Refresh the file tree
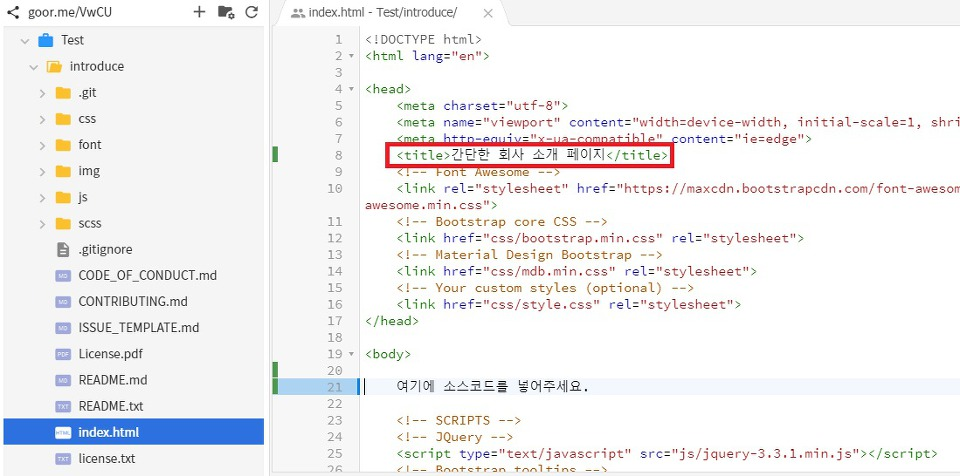Image resolution: width=960 pixels, height=476 pixels. pos(252,12)
